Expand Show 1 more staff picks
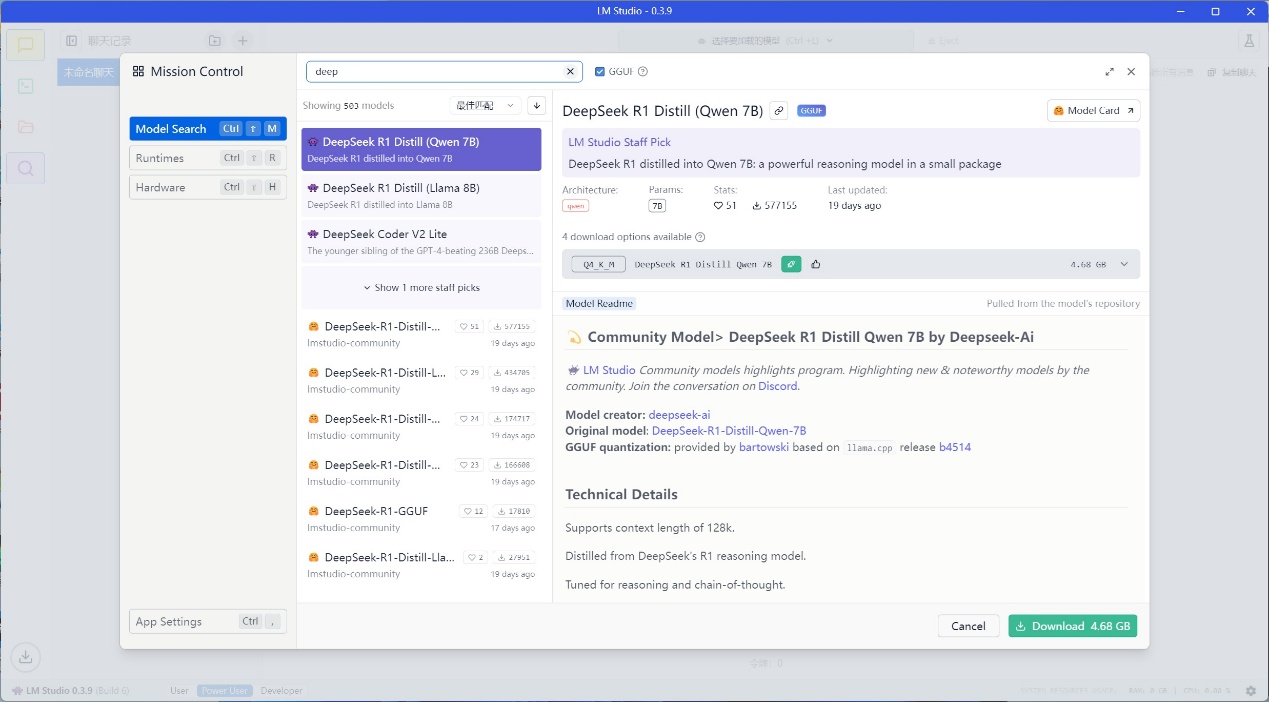1269x702 pixels. (x=421, y=287)
